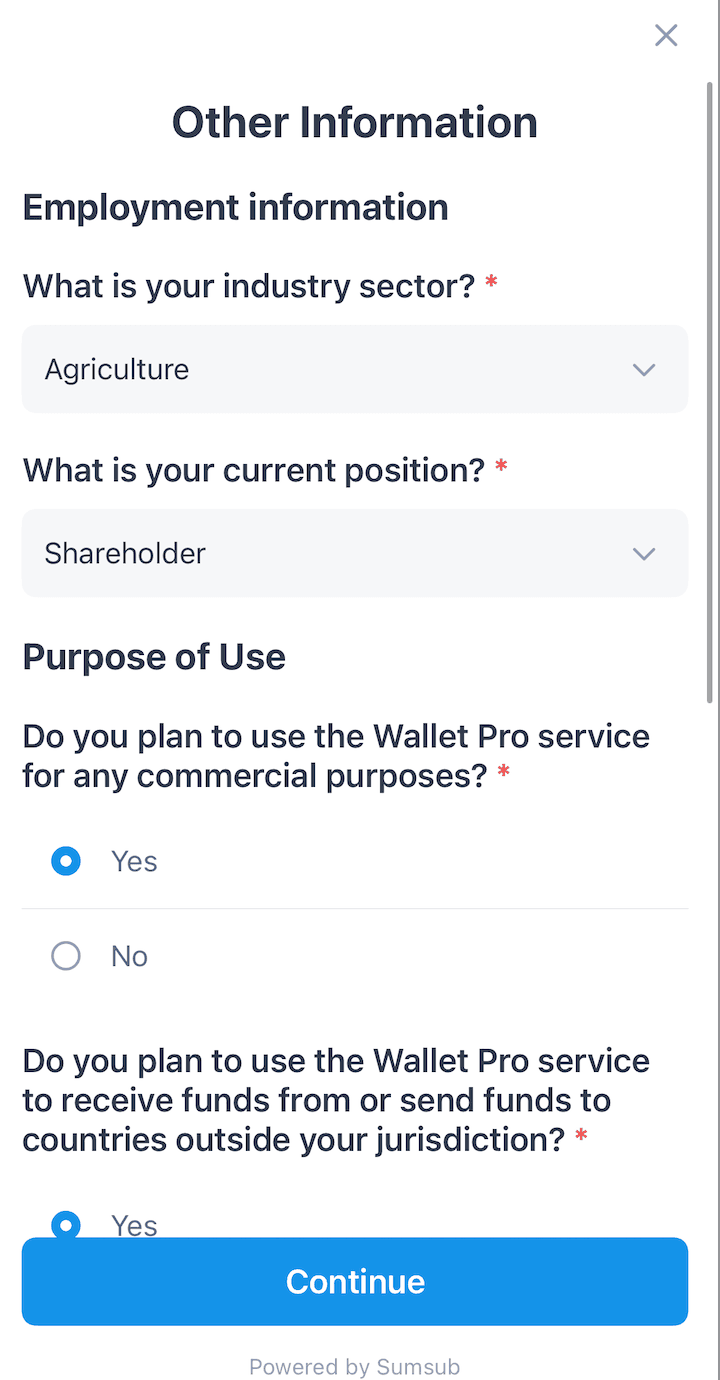Open the Powered by Sumsub link
This screenshot has height=1380, width=720.
tap(354, 1366)
